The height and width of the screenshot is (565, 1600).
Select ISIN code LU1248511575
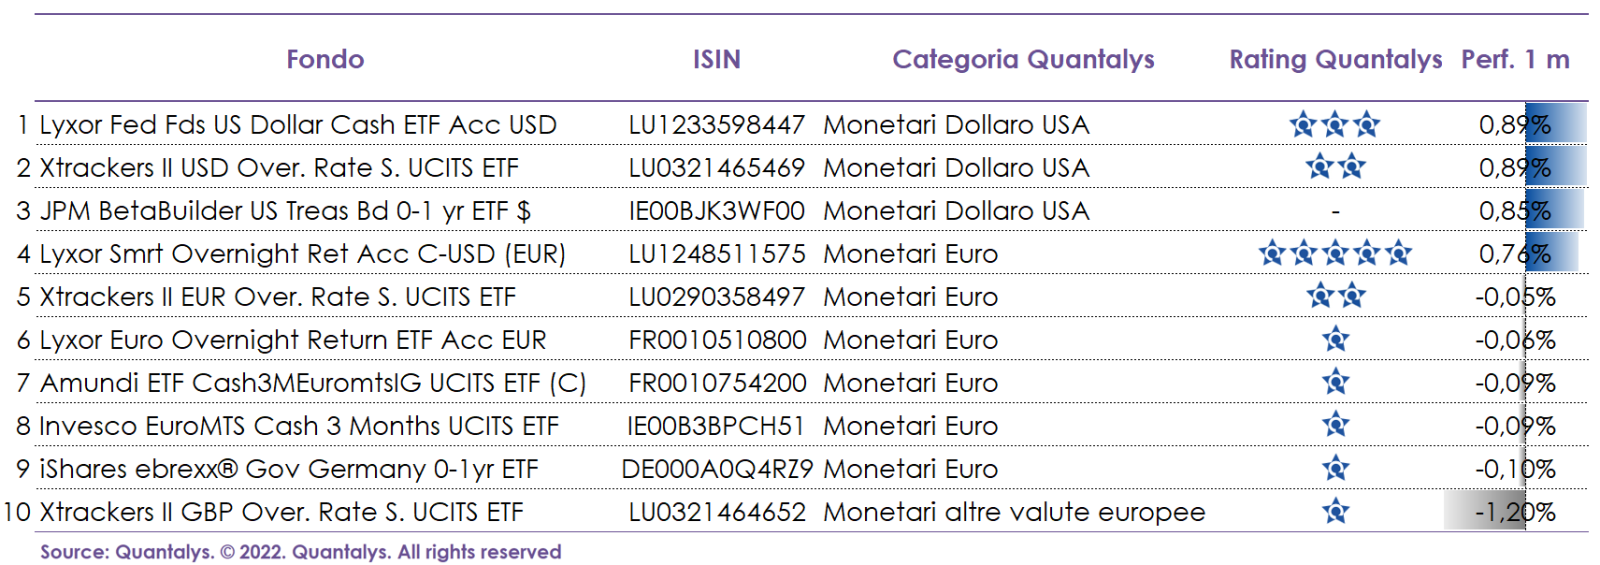tap(717, 254)
